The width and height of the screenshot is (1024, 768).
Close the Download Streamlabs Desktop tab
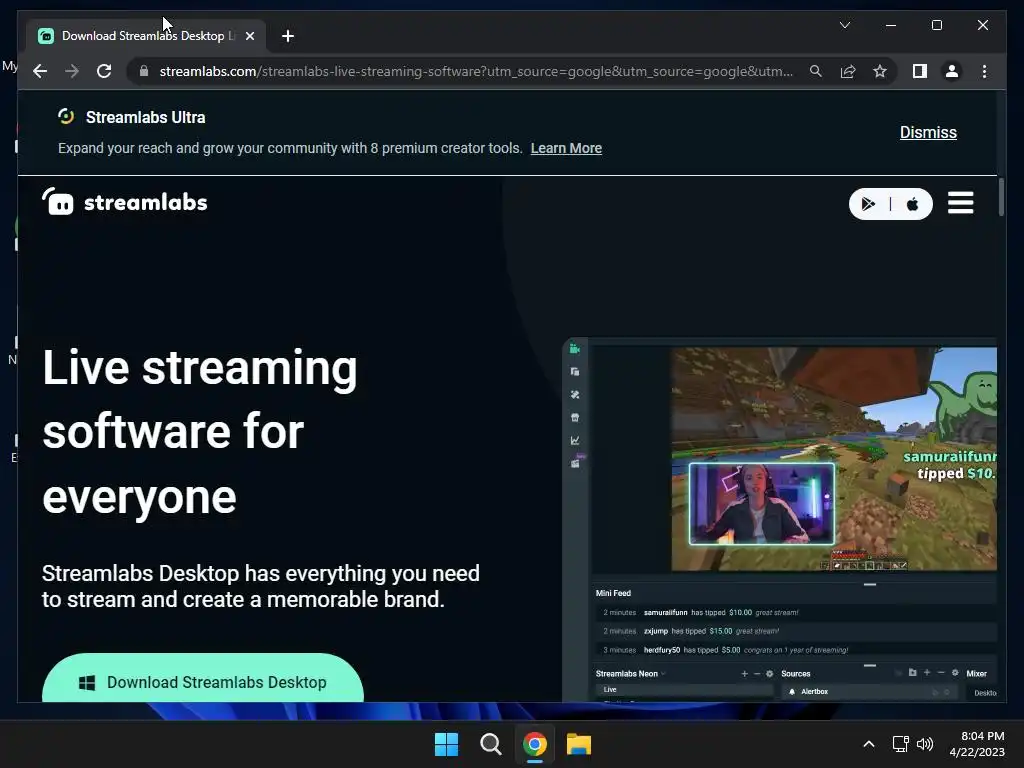[x=249, y=36]
